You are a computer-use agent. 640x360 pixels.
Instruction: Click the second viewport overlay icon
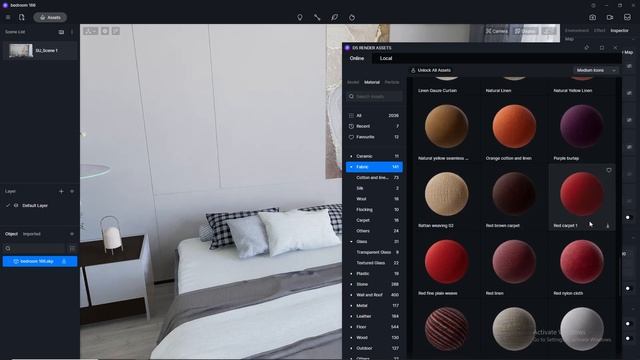pyautogui.click(x=105, y=31)
